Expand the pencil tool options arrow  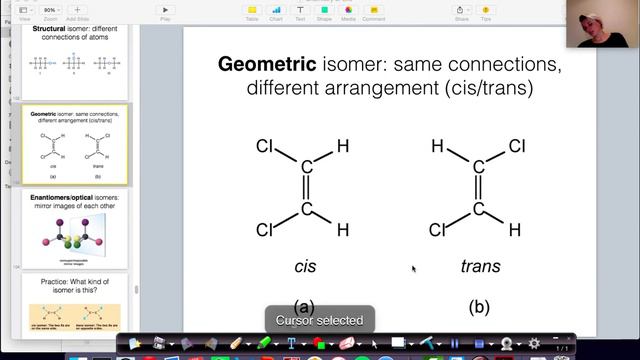point(249,344)
